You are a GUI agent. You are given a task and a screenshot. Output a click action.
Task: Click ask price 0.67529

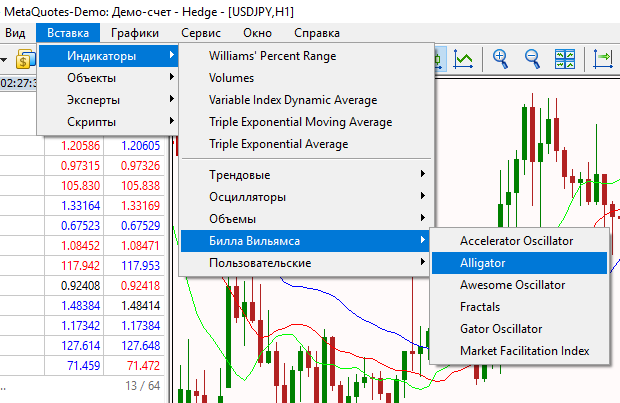click(140, 225)
